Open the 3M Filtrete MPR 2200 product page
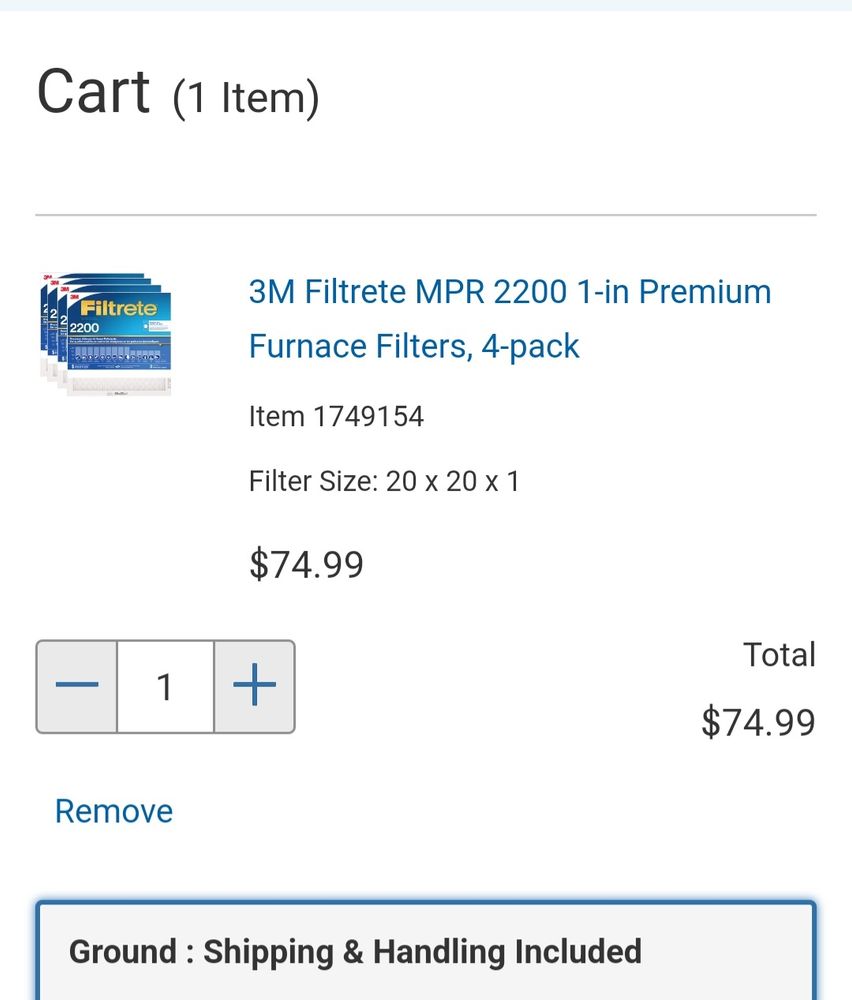 coord(510,318)
